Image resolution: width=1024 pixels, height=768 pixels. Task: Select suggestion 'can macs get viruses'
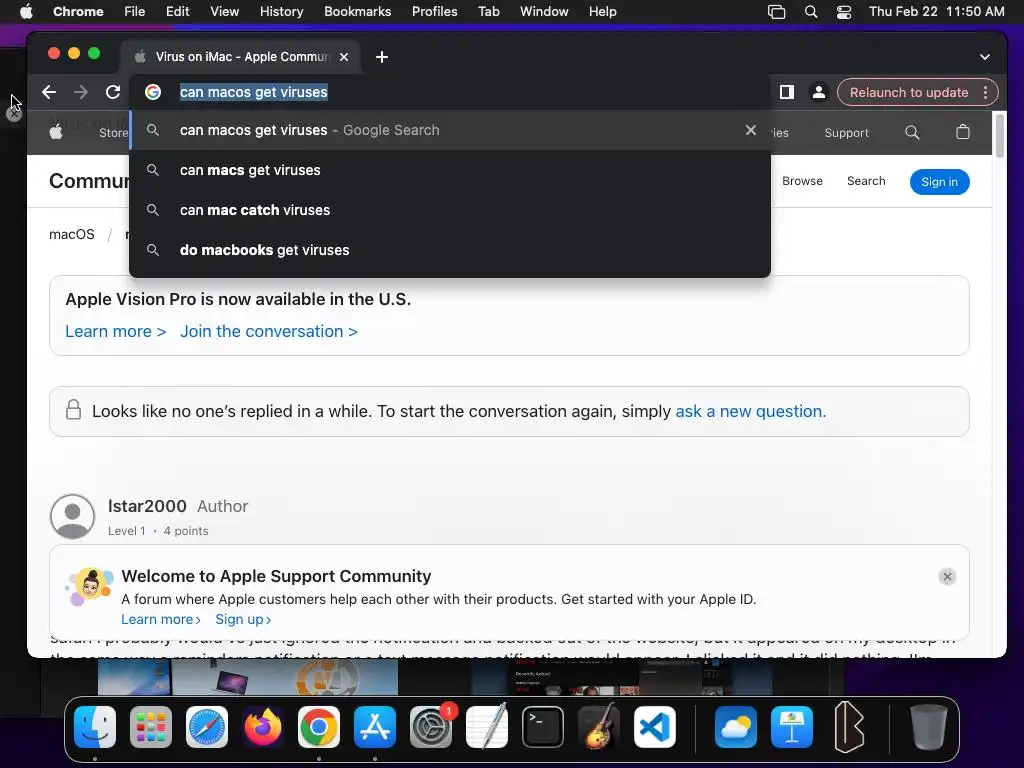point(450,170)
